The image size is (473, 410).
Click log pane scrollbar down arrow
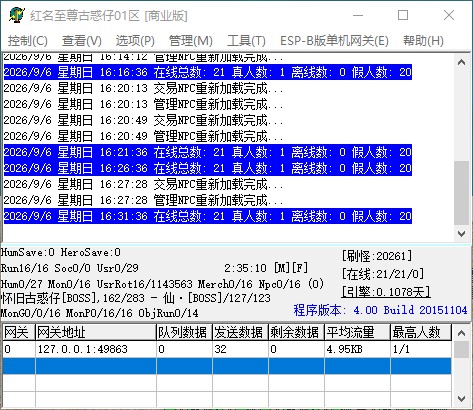tap(461, 234)
